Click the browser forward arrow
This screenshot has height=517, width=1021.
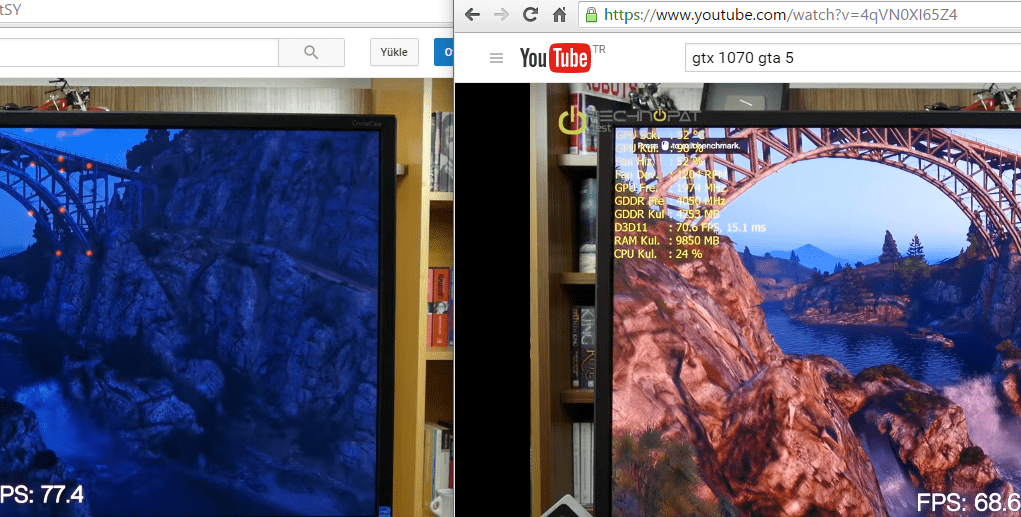(x=501, y=14)
